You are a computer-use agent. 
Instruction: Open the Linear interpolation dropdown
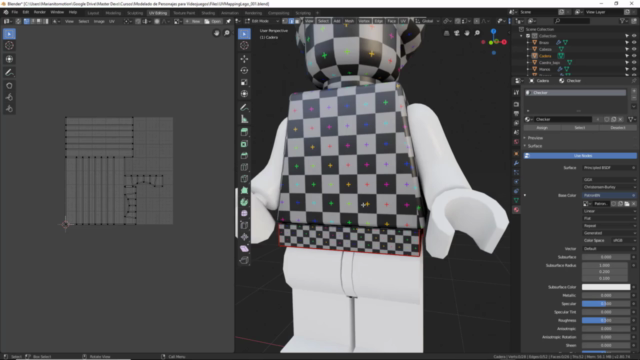click(x=609, y=211)
